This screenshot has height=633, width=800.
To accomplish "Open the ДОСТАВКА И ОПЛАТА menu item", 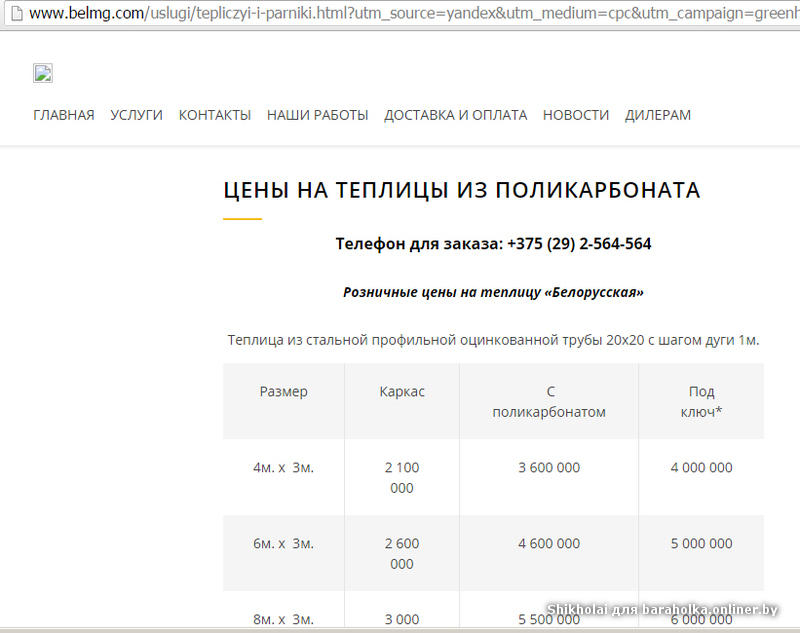I will pos(456,115).
